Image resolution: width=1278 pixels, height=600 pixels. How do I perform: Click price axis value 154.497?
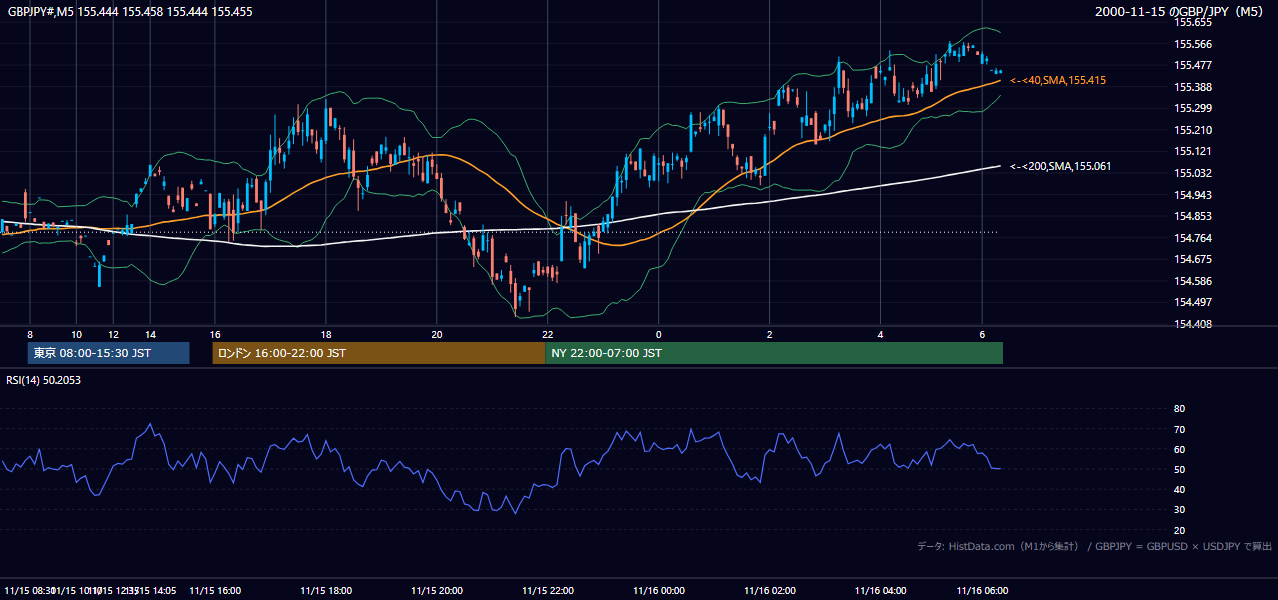coord(1192,302)
